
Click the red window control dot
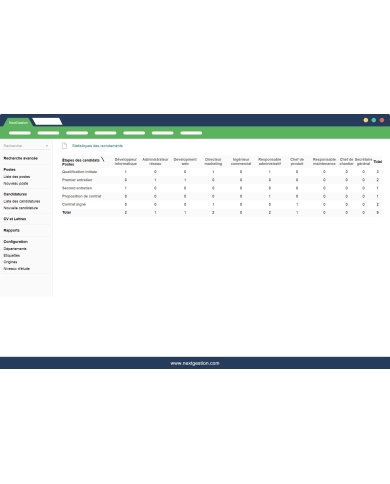[x=382, y=120]
